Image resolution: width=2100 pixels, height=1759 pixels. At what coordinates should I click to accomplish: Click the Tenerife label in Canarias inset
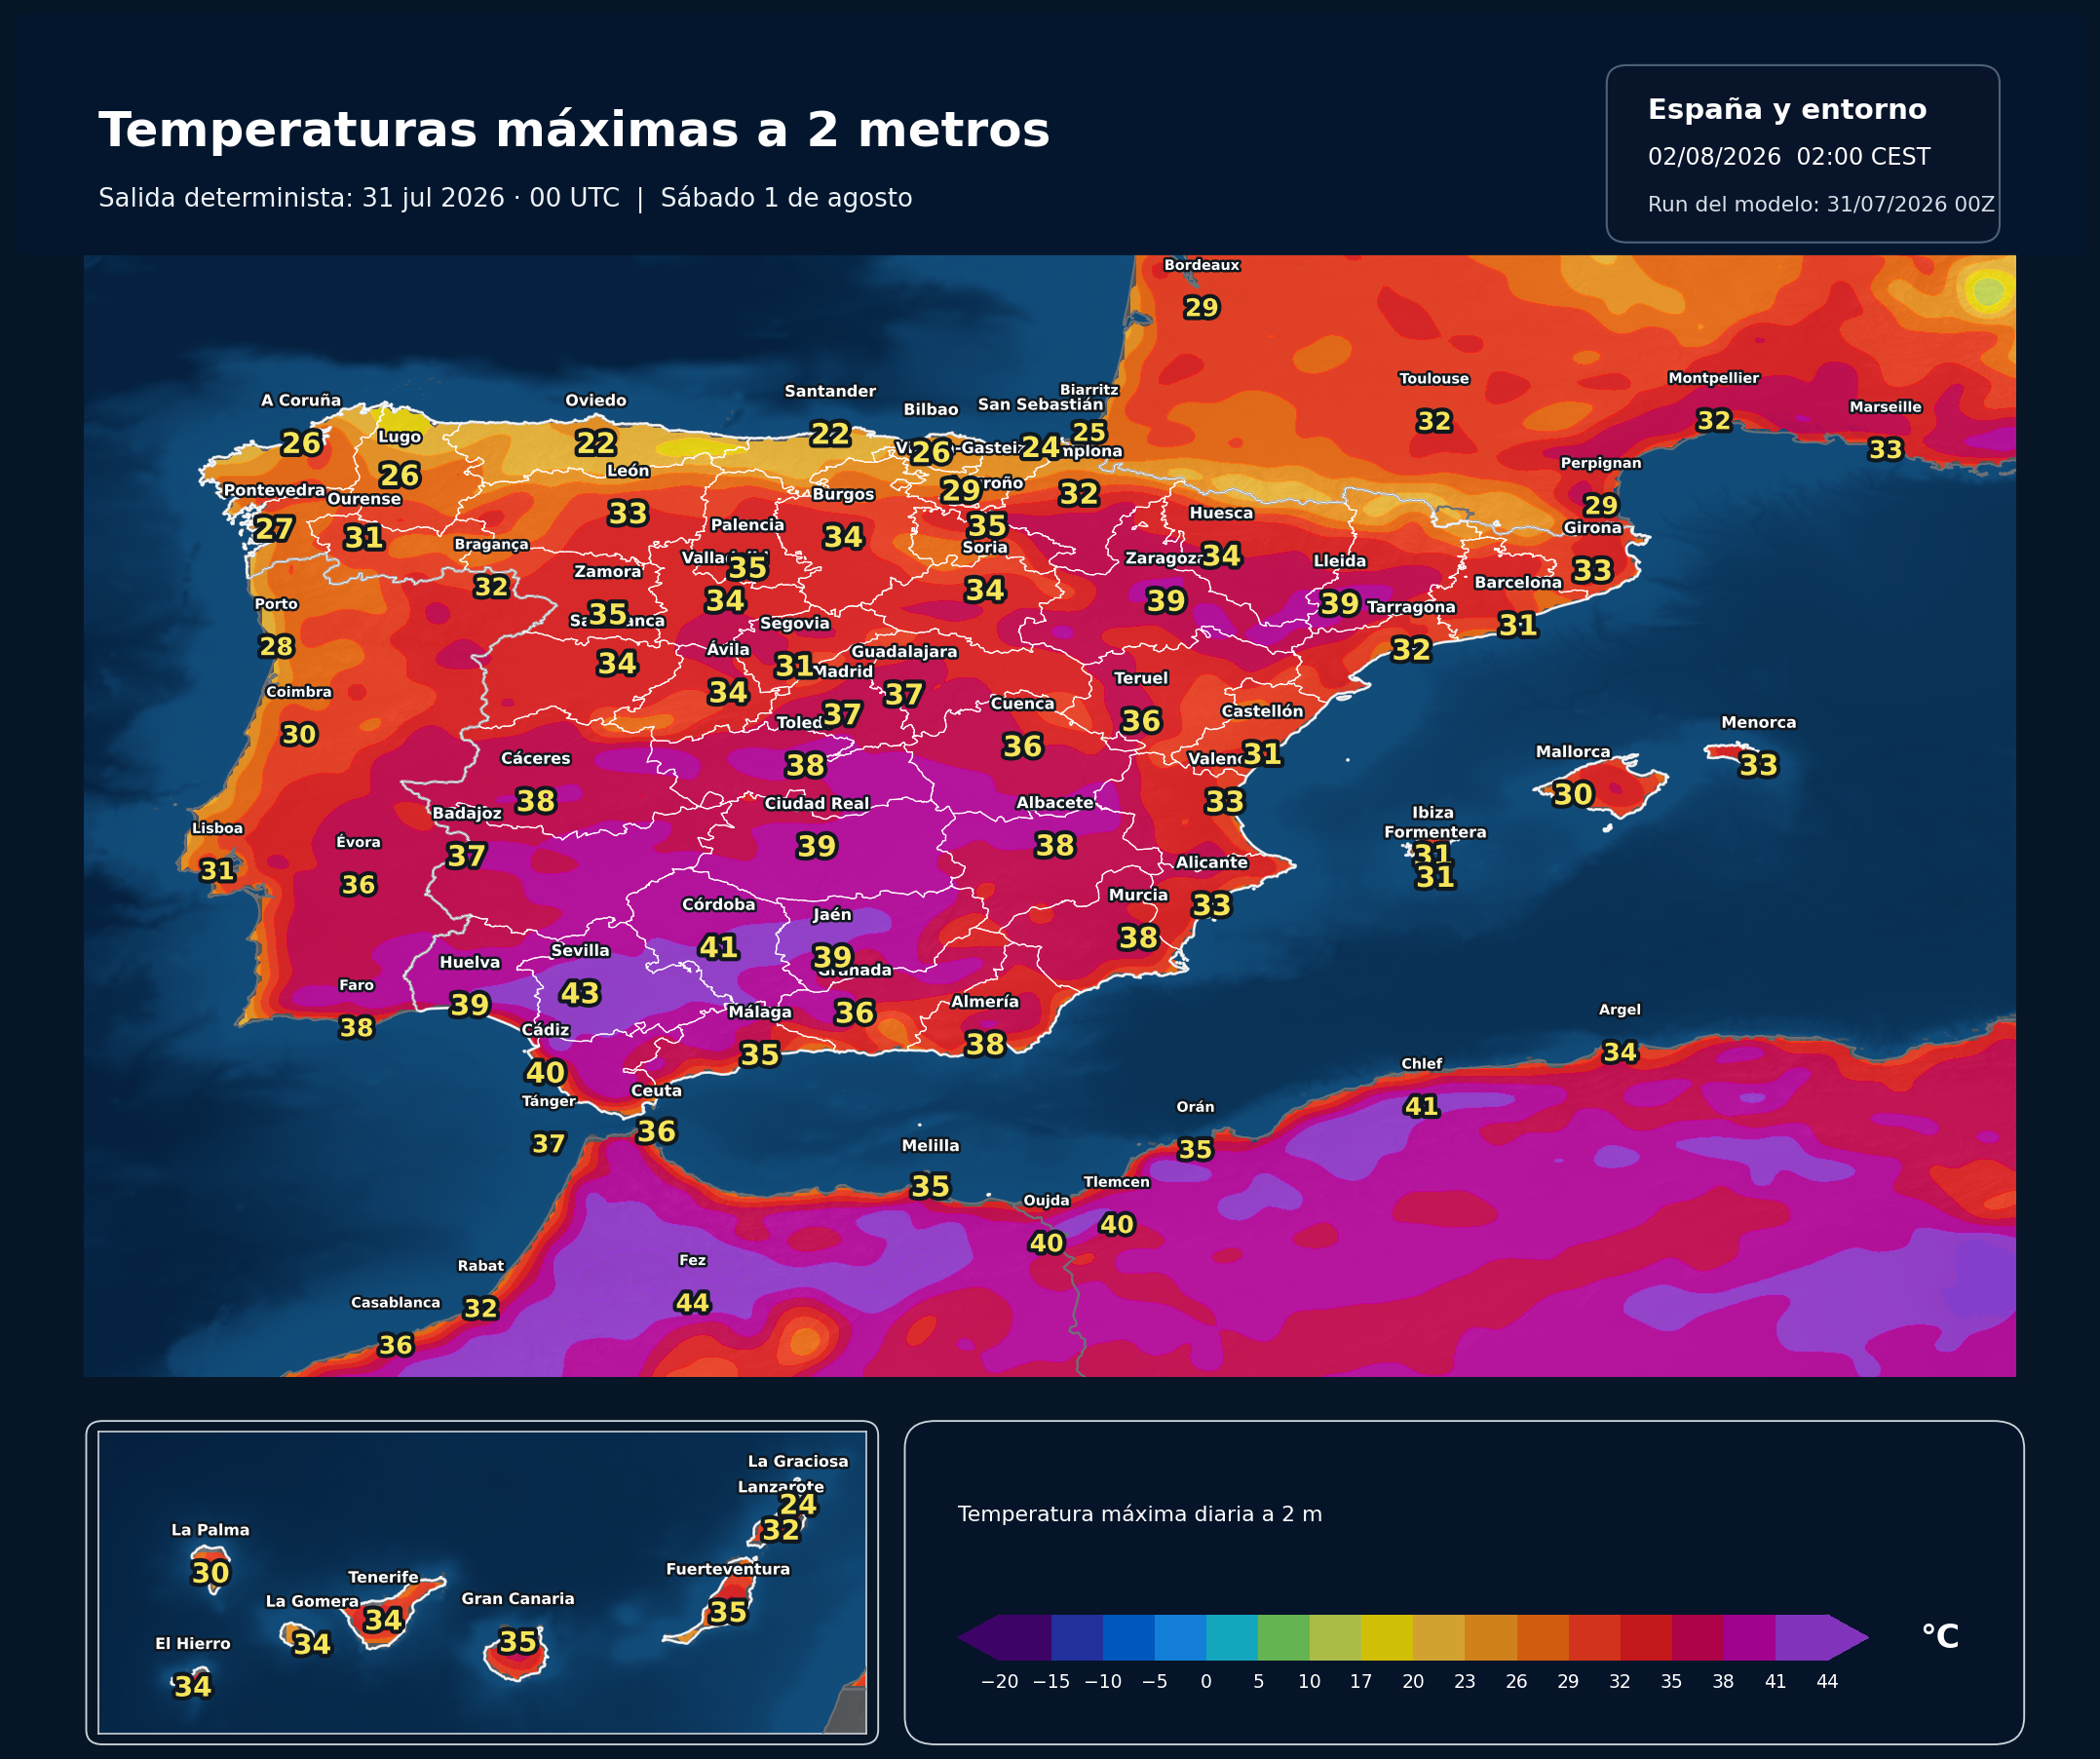point(383,1577)
